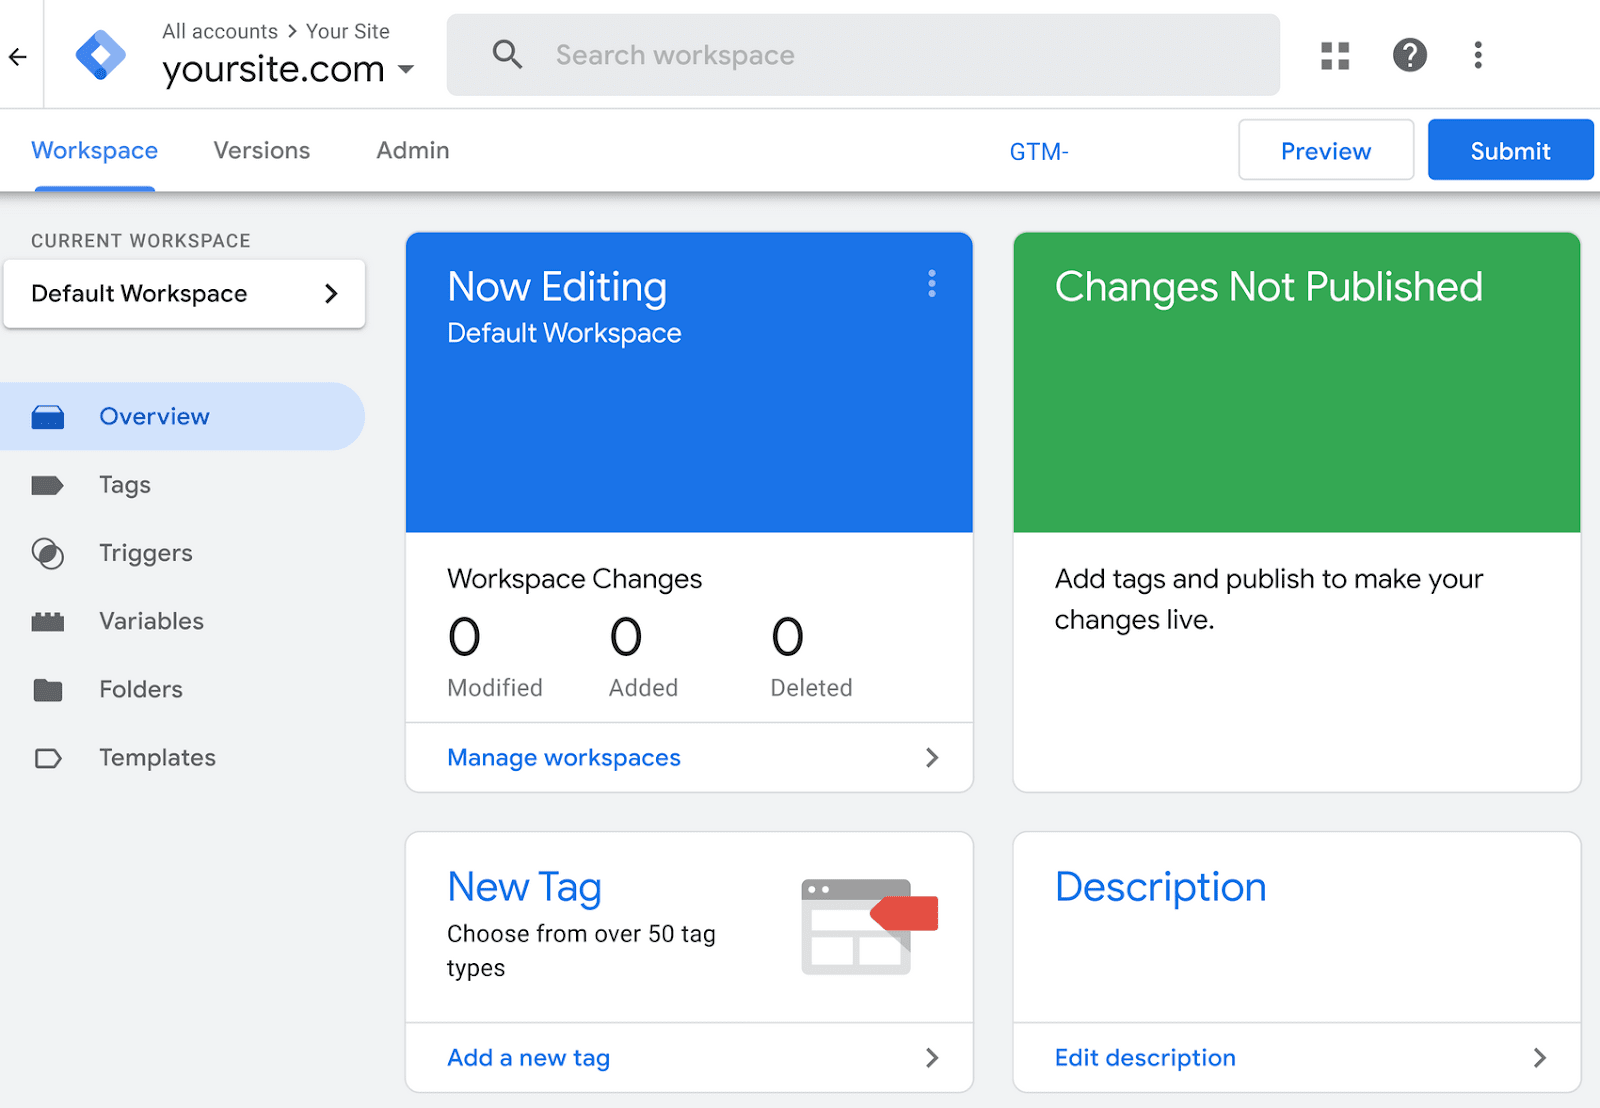Switch to the Versions tab
Screen dimensions: 1600x1108
(261, 150)
